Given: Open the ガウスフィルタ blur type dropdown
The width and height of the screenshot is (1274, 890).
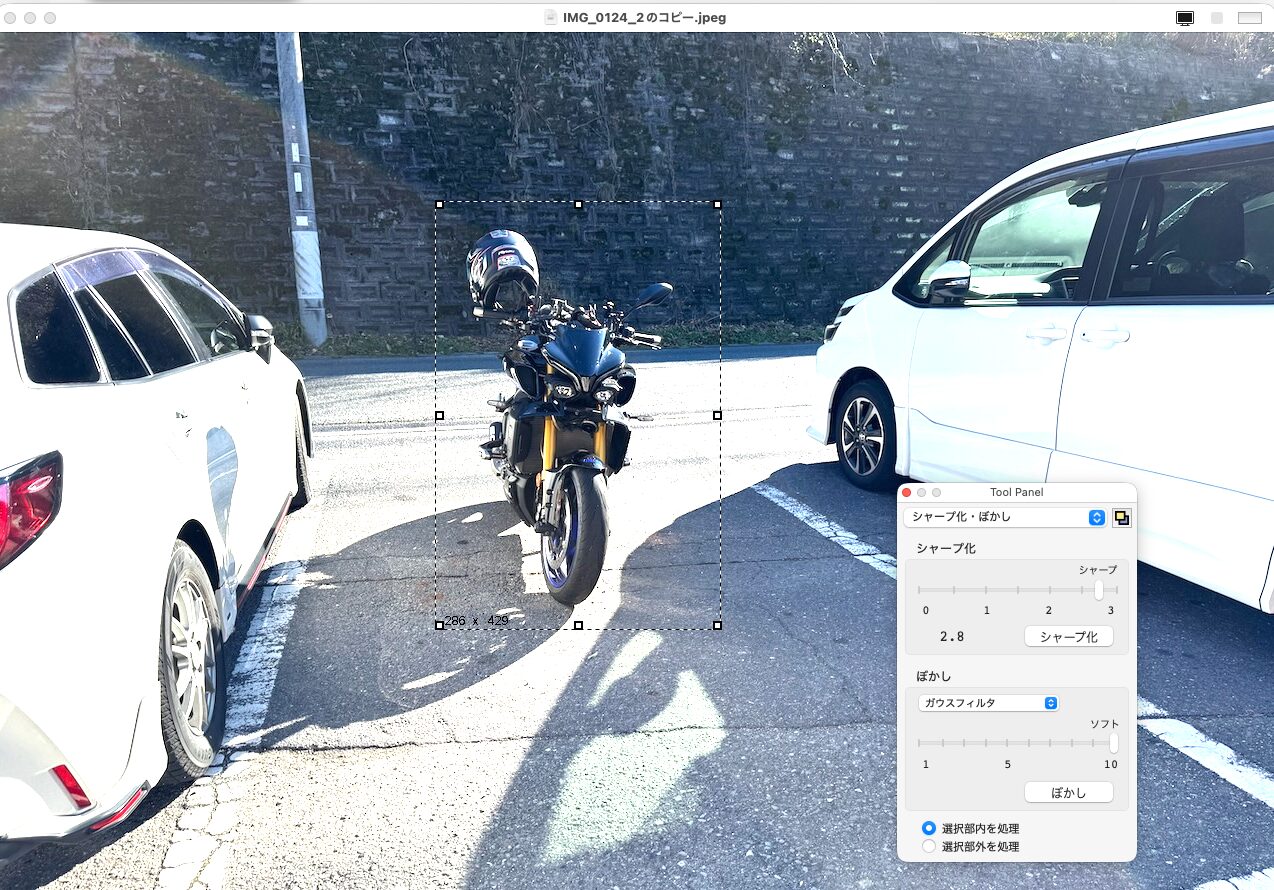Looking at the screenshot, I should [x=987, y=703].
